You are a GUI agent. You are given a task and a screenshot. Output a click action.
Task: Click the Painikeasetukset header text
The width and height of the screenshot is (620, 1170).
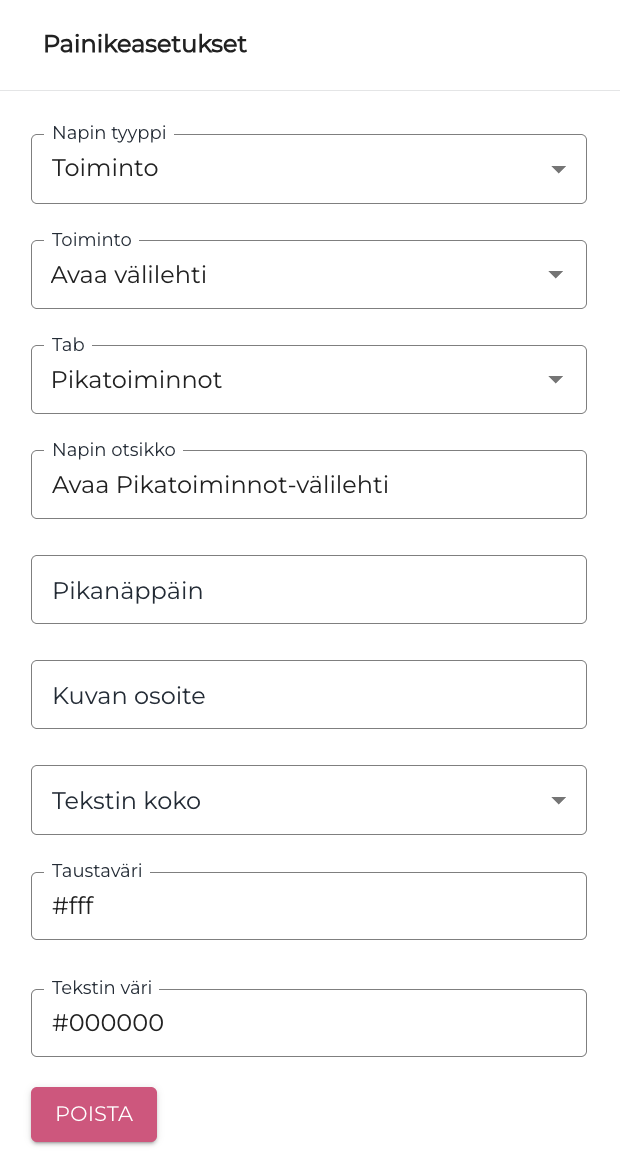pyautogui.click(x=145, y=44)
